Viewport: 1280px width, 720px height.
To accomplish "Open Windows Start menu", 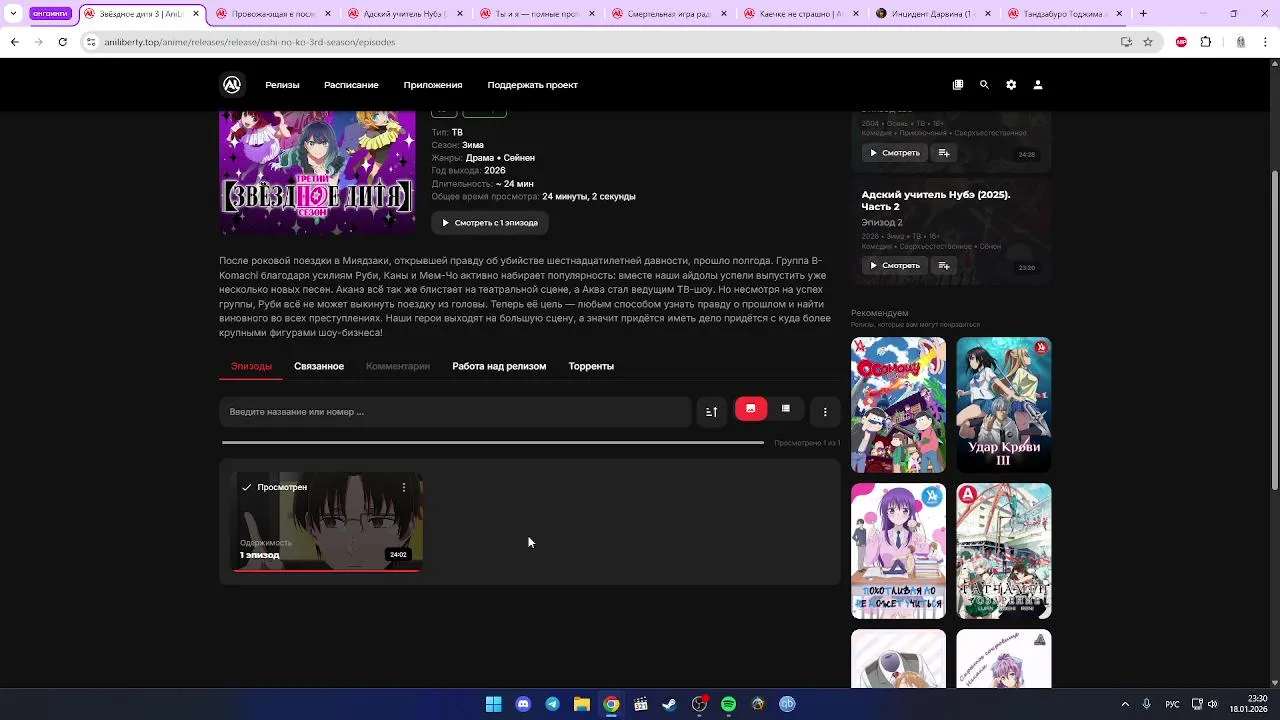I will coord(493,704).
